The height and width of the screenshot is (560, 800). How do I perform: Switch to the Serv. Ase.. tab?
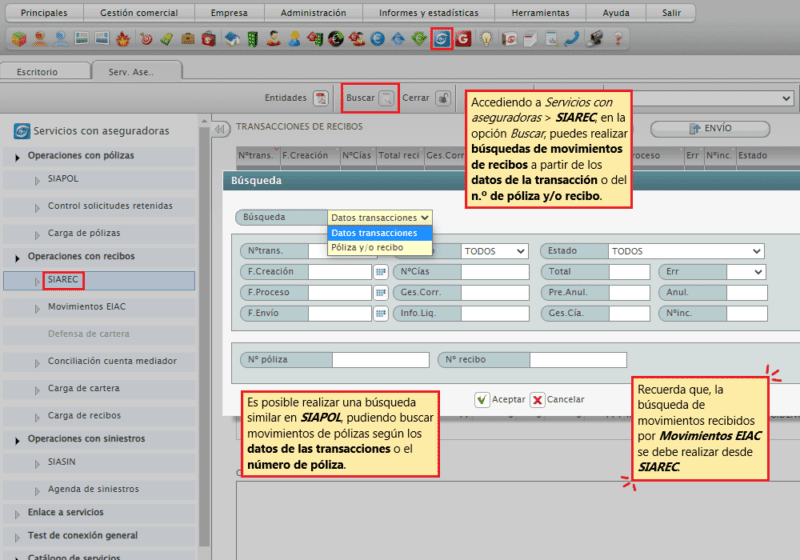pos(137,71)
